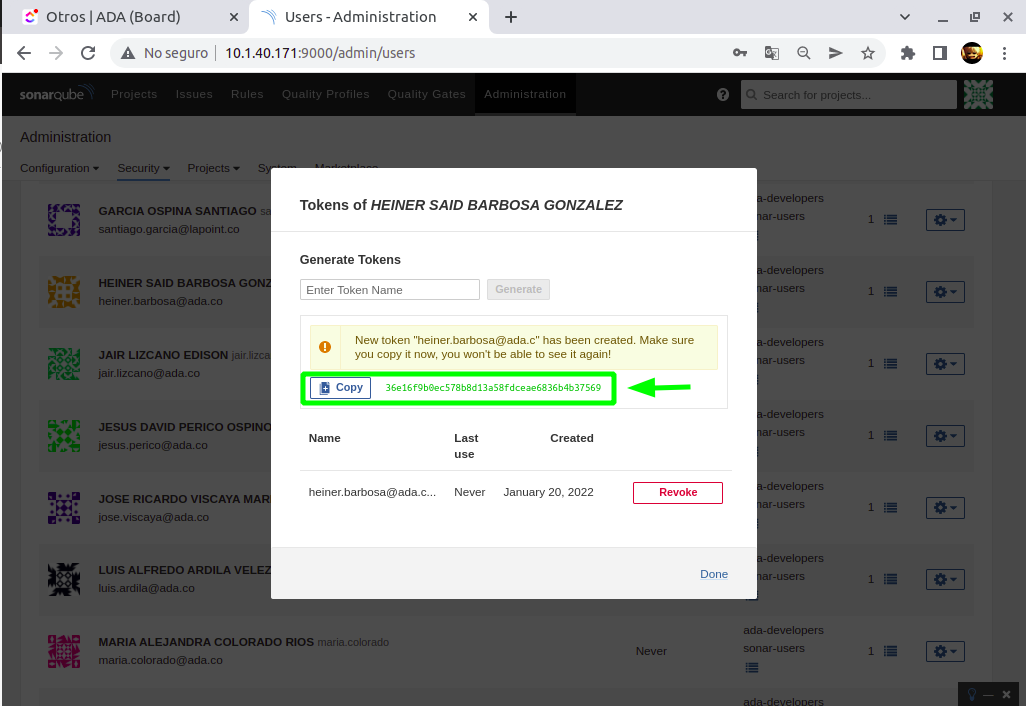This screenshot has width=1026, height=706.
Task: Go back using the browser back arrow
Action: [24, 53]
